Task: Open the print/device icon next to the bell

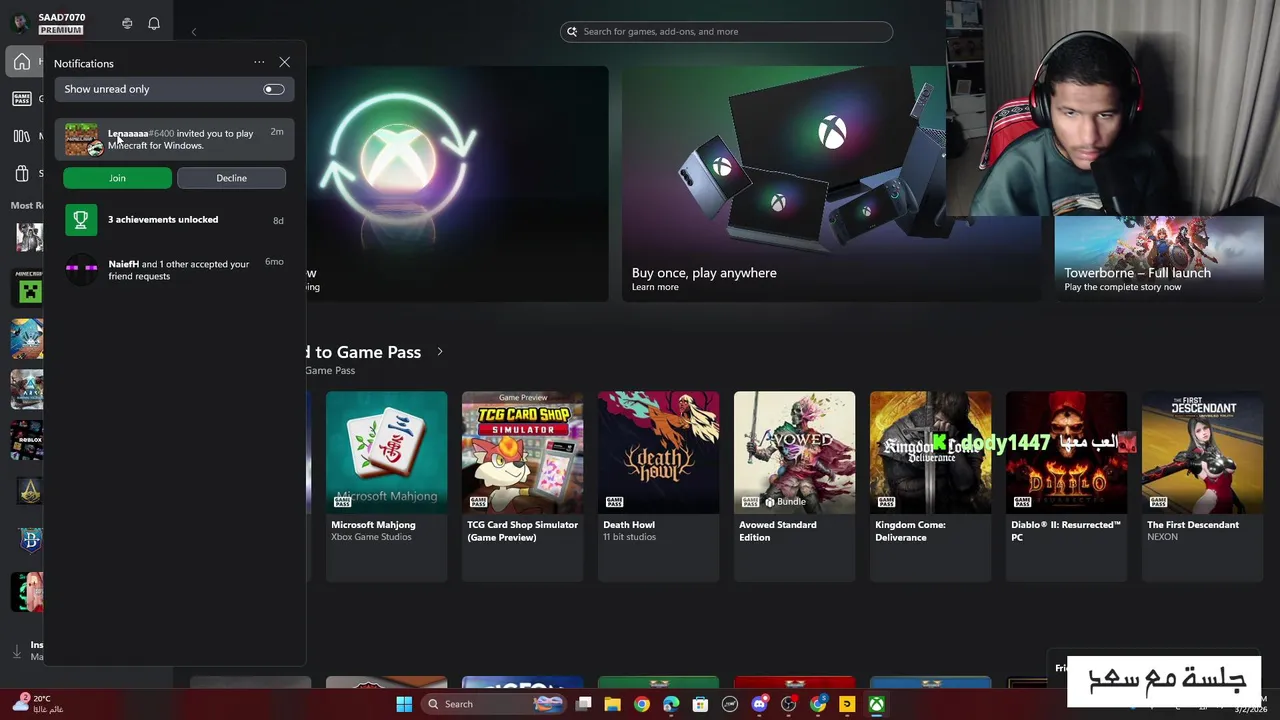Action: (127, 23)
